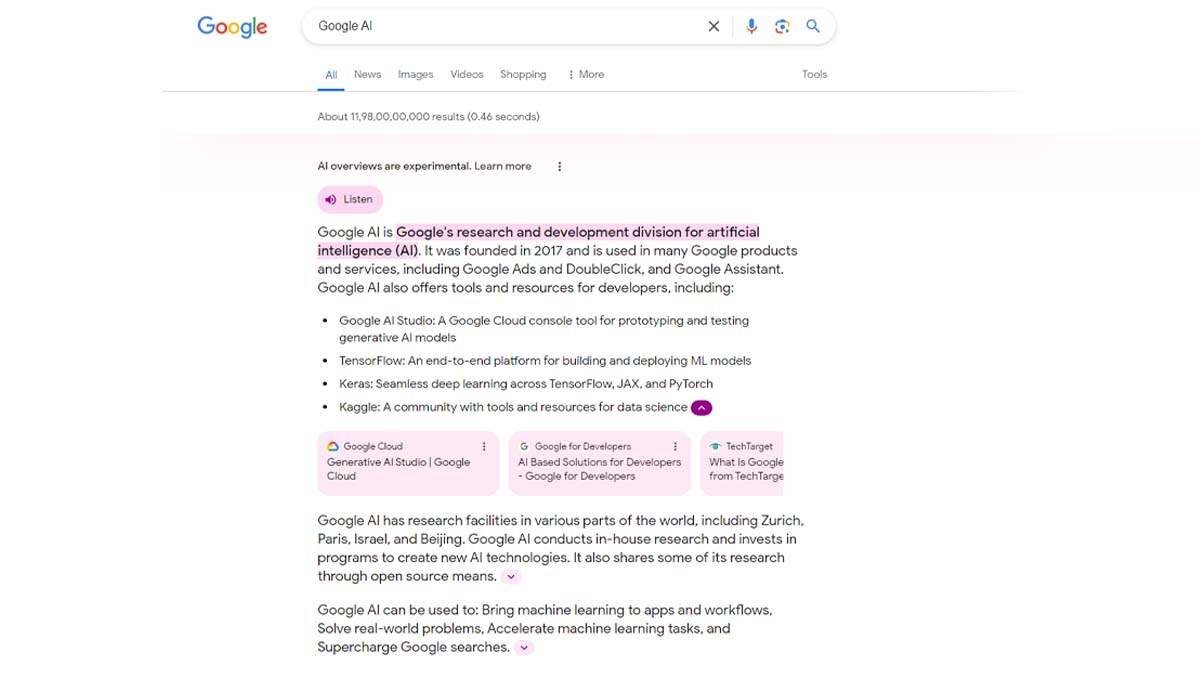1200x675 pixels.
Task: Click the Google logo
Action: point(232,27)
